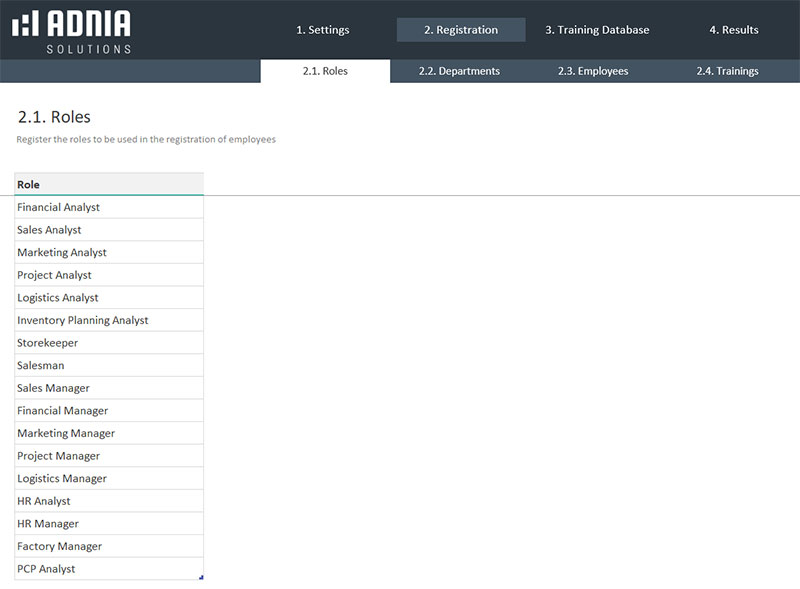Select the Salesman role cell
This screenshot has width=800, height=589.
pos(108,366)
